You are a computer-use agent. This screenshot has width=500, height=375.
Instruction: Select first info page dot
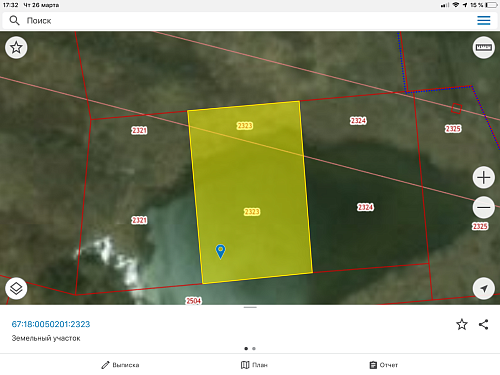point(246,349)
